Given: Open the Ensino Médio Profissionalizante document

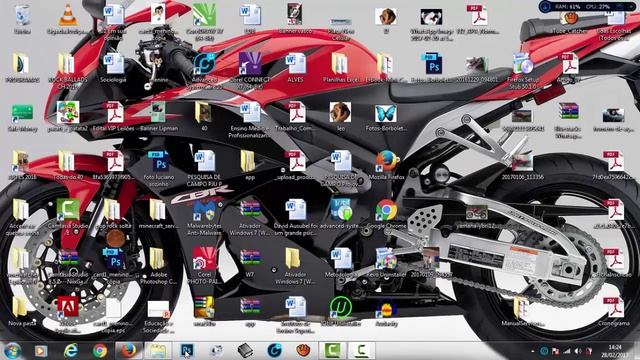Looking at the screenshot, I should [x=249, y=113].
